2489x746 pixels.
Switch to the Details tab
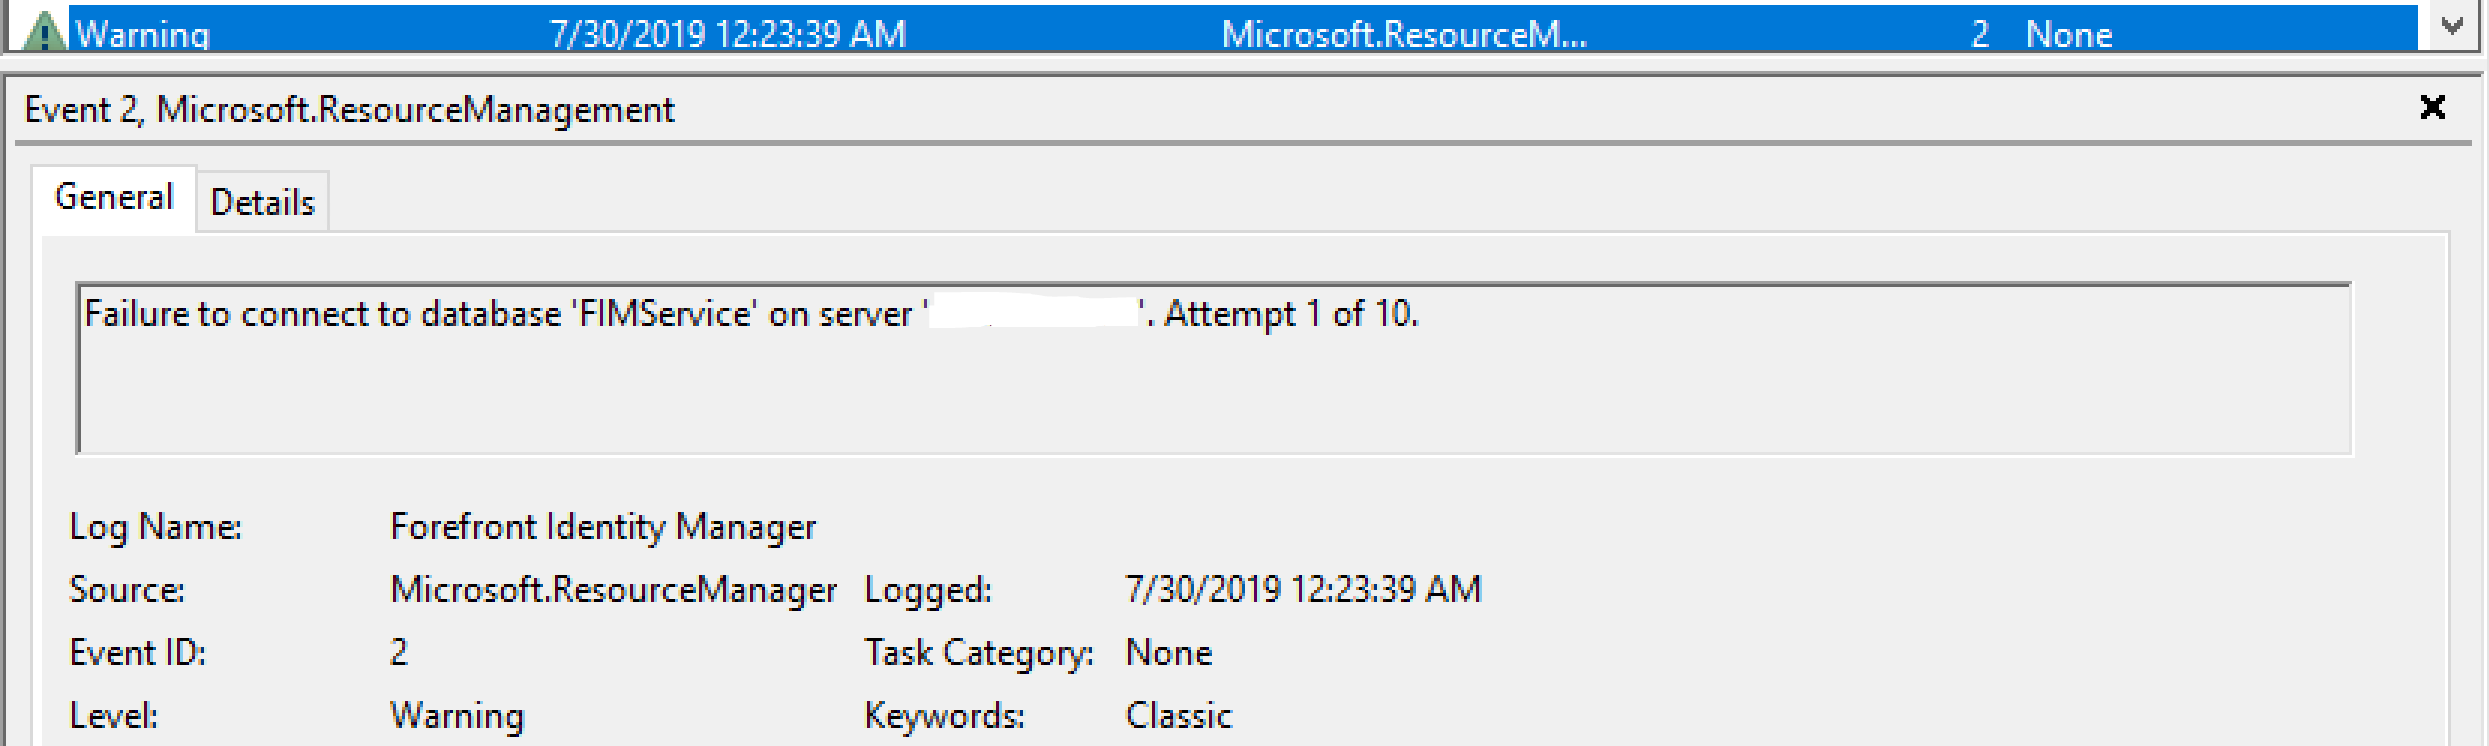pos(262,201)
